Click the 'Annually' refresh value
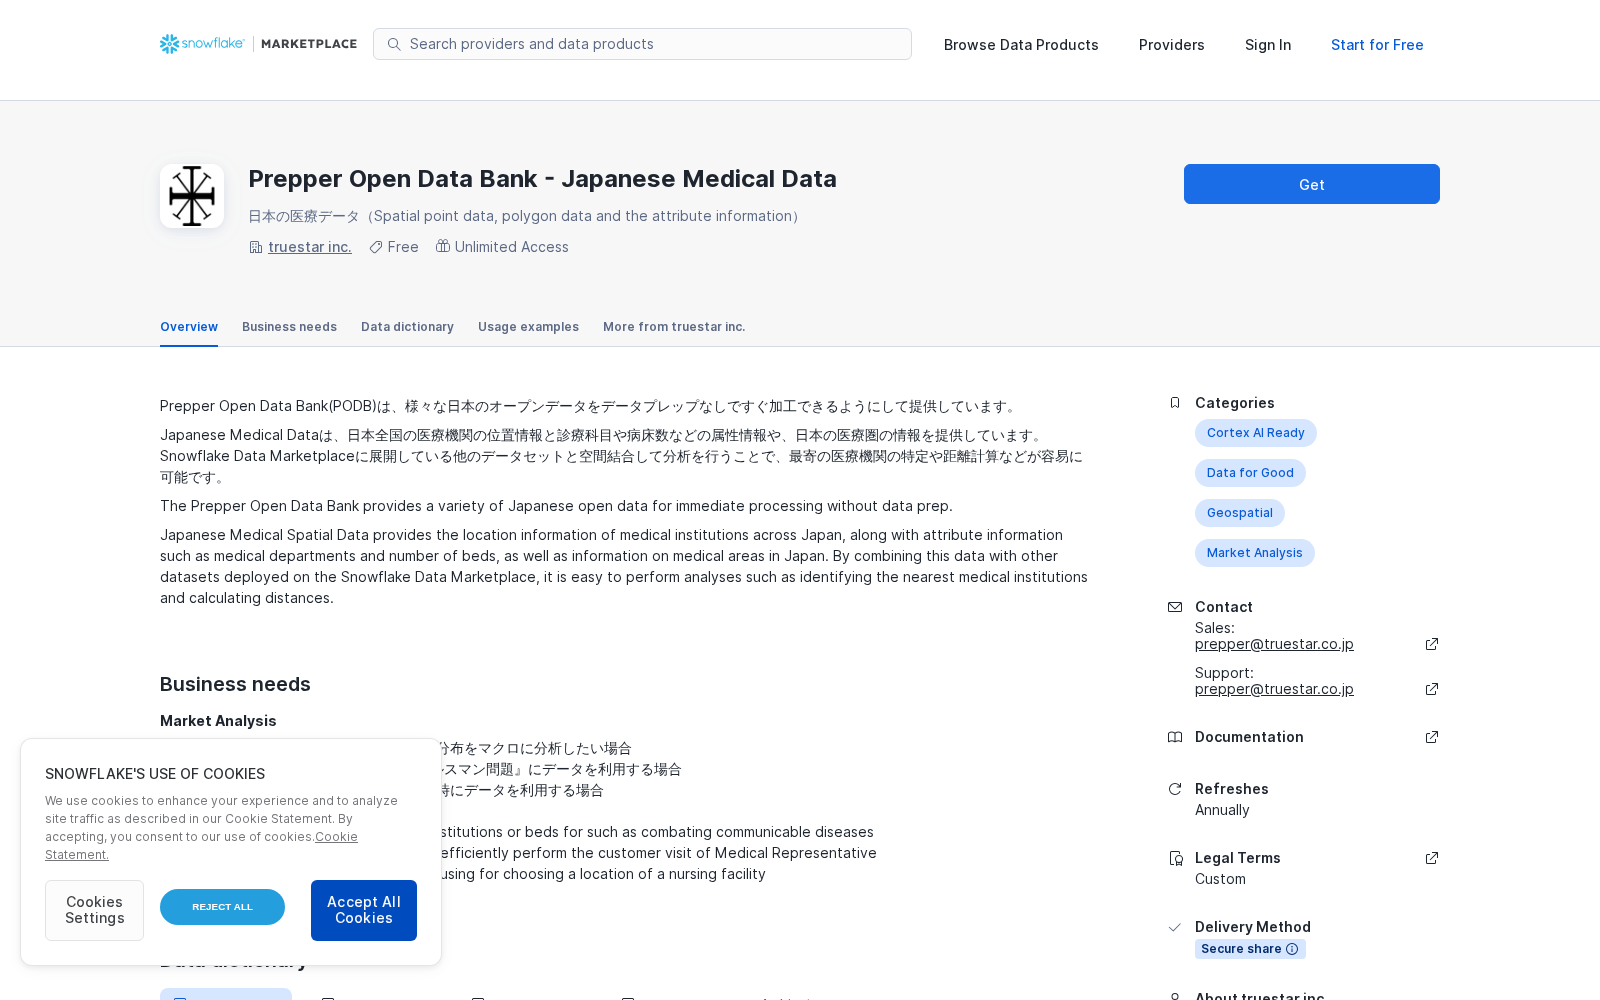The width and height of the screenshot is (1600, 1000). tap(1222, 810)
